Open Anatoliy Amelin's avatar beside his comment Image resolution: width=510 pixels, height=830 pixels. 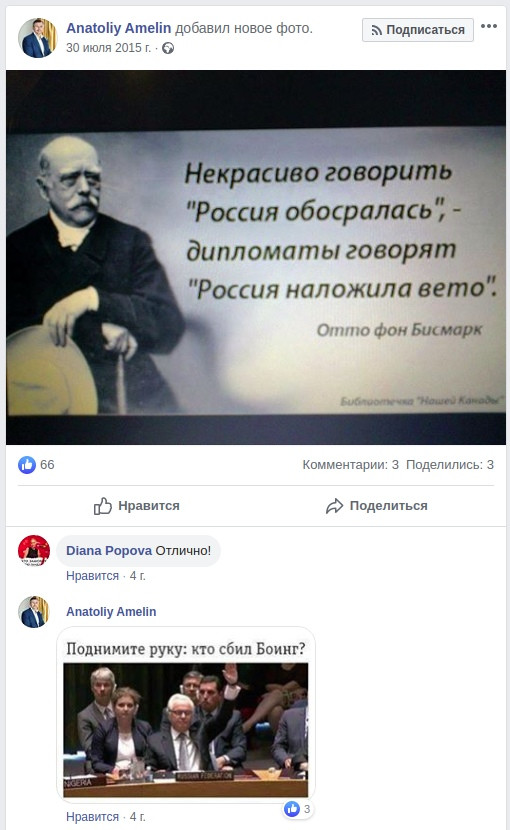pos(34,612)
